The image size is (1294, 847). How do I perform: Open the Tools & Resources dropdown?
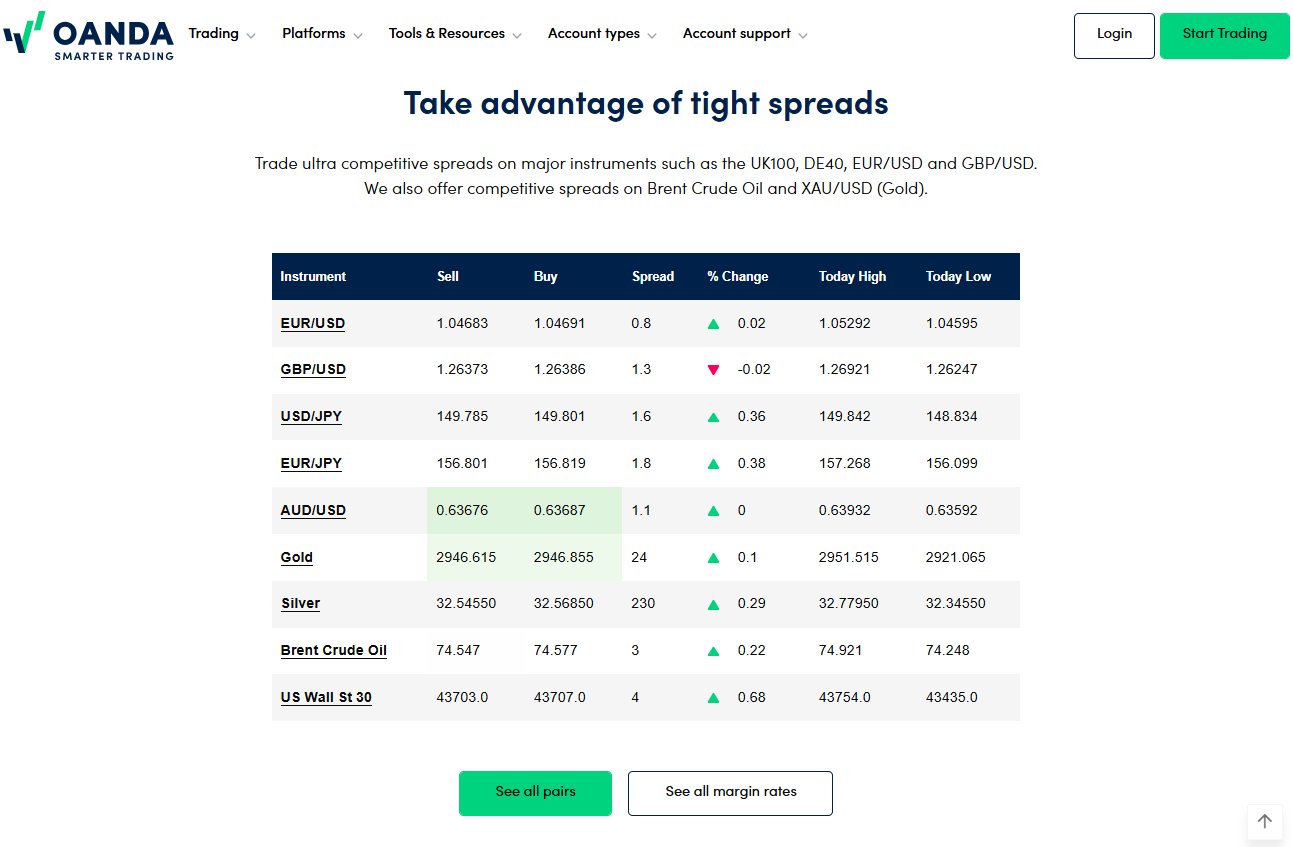[x=455, y=34]
